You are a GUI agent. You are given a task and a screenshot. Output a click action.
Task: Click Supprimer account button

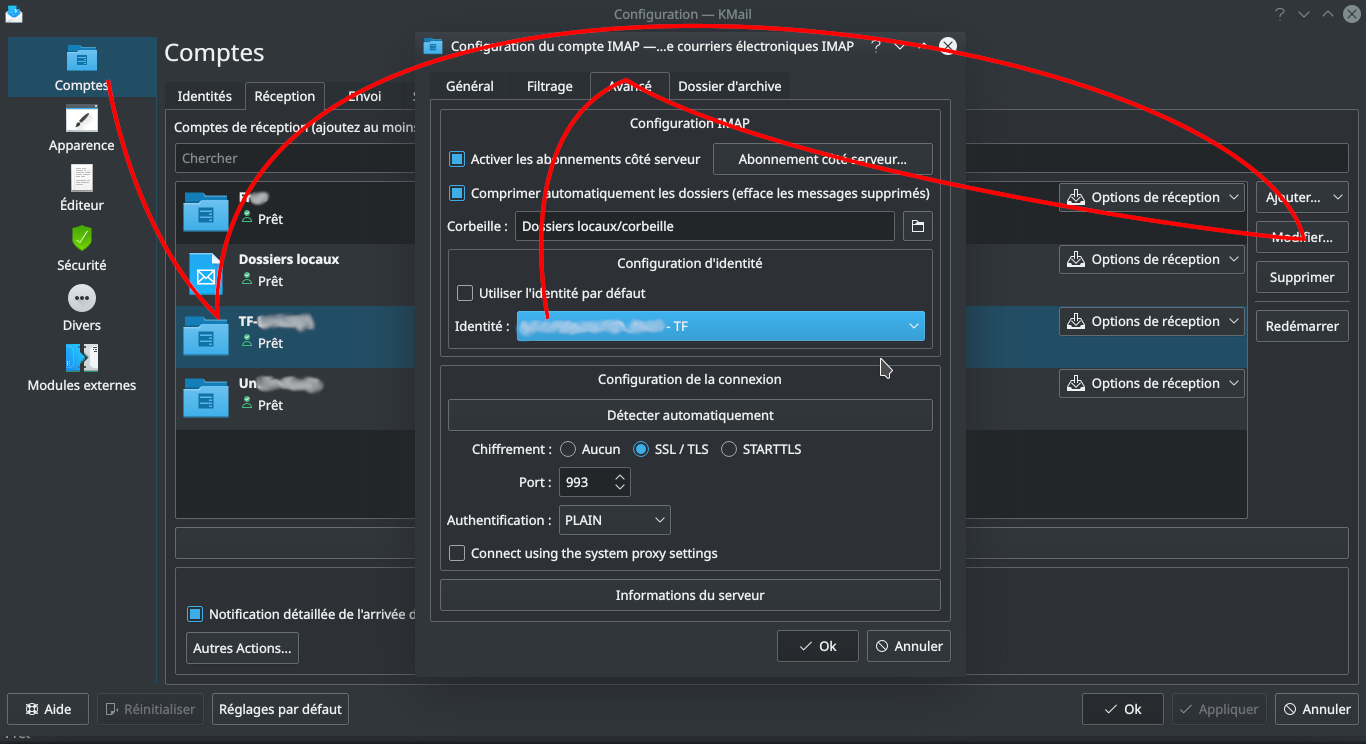tap(1302, 277)
